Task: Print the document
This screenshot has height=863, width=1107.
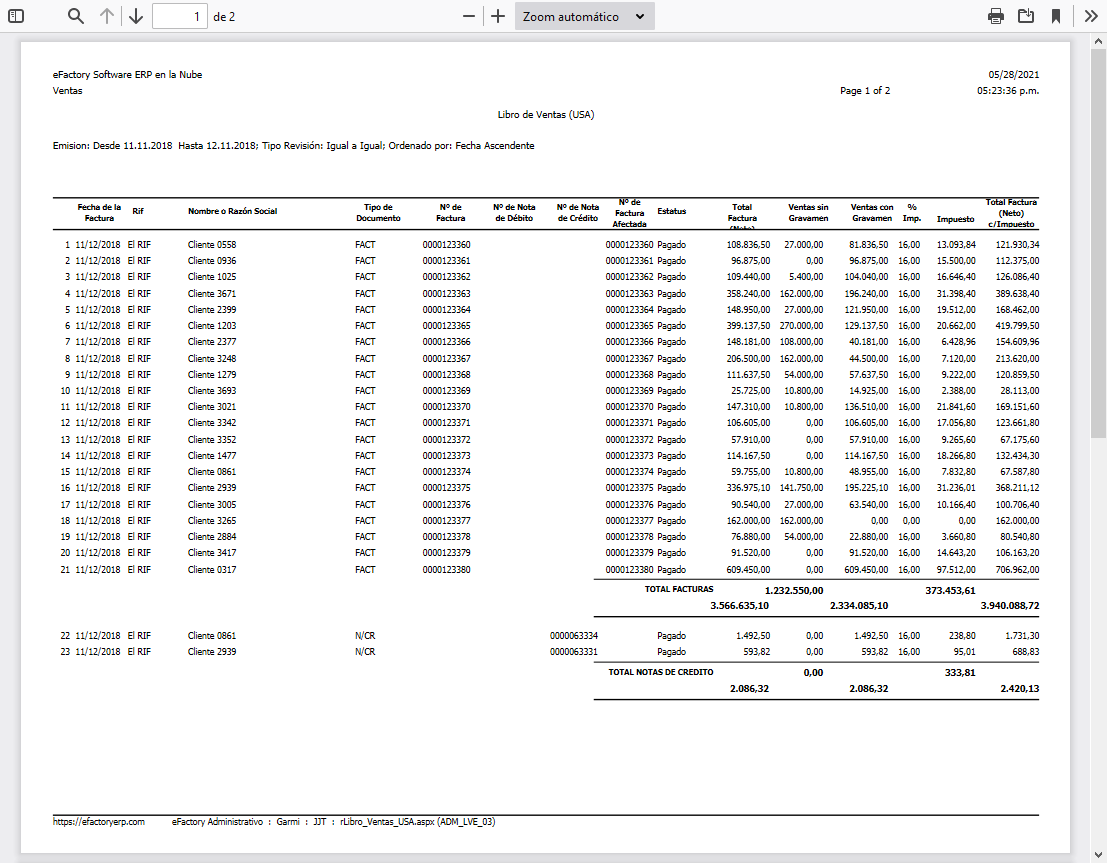Action: 995,16
